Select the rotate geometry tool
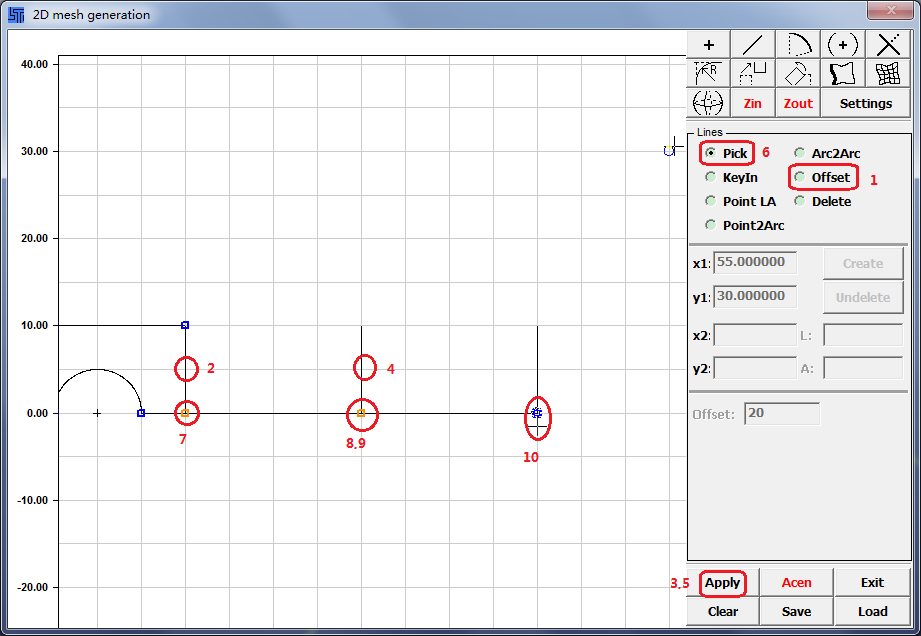This screenshot has width=921, height=636. pyautogui.click(x=798, y=73)
